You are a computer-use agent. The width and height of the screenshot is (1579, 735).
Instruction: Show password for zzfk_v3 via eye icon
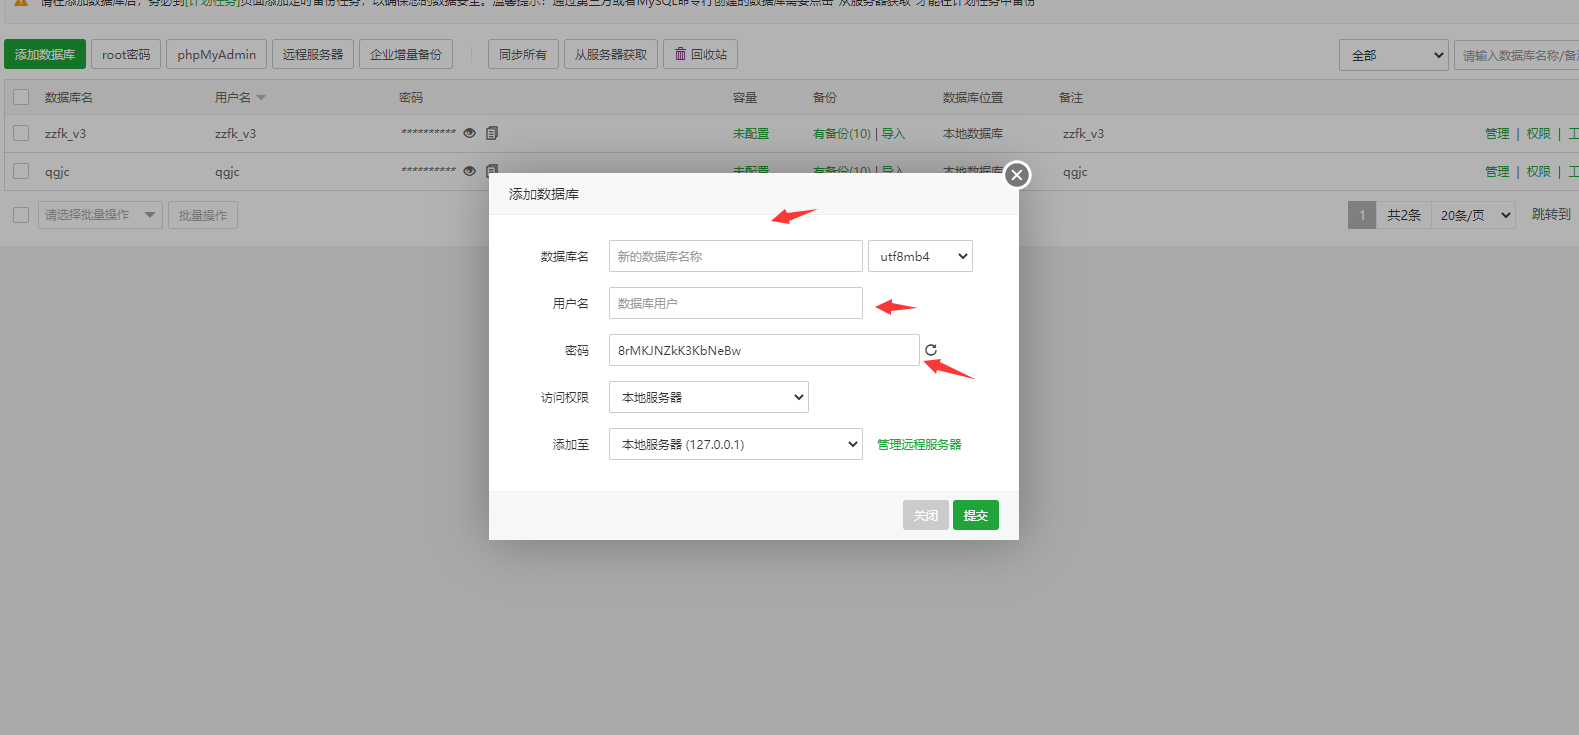[469, 133]
